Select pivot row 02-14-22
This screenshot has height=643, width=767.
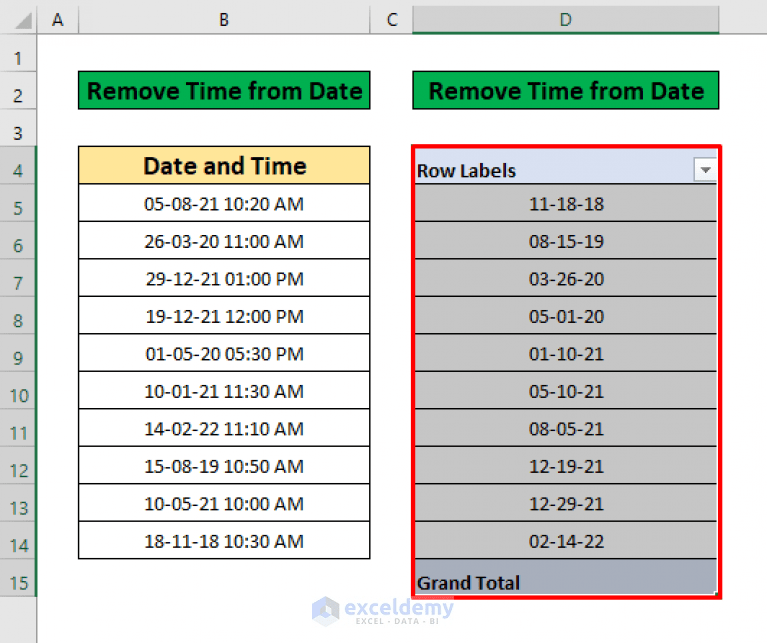point(566,541)
